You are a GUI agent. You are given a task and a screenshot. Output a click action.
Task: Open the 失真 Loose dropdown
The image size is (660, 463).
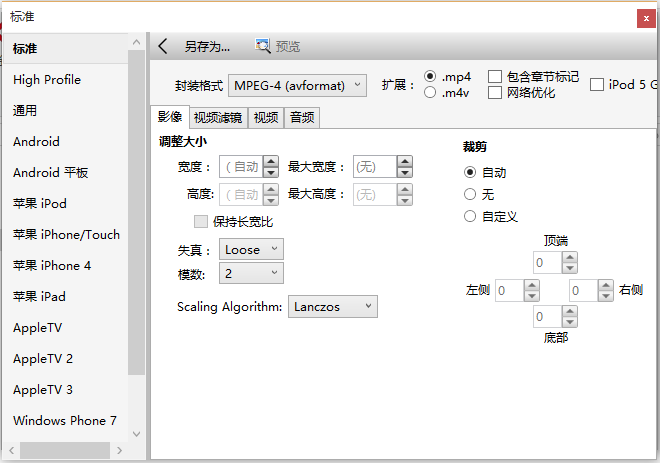[x=251, y=249]
